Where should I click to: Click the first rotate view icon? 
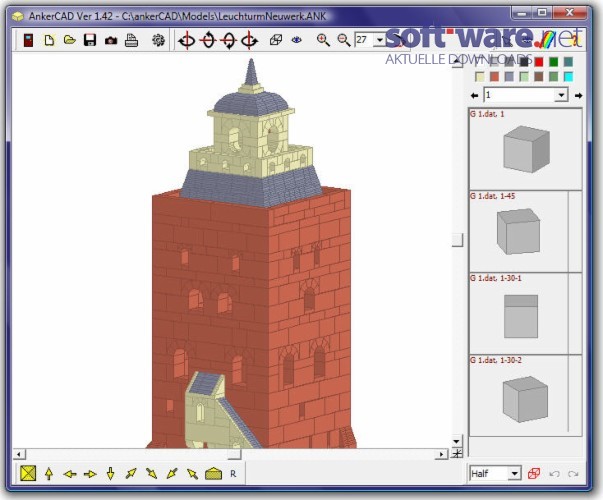187,40
